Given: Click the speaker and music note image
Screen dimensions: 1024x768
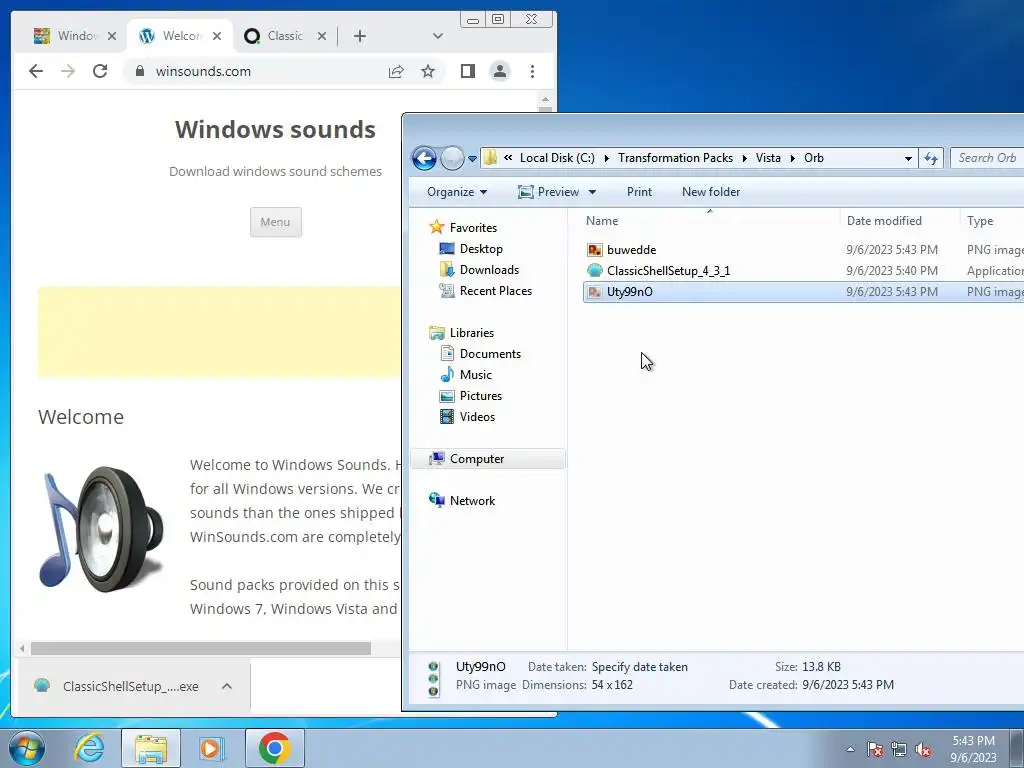Looking at the screenshot, I should click(x=101, y=528).
